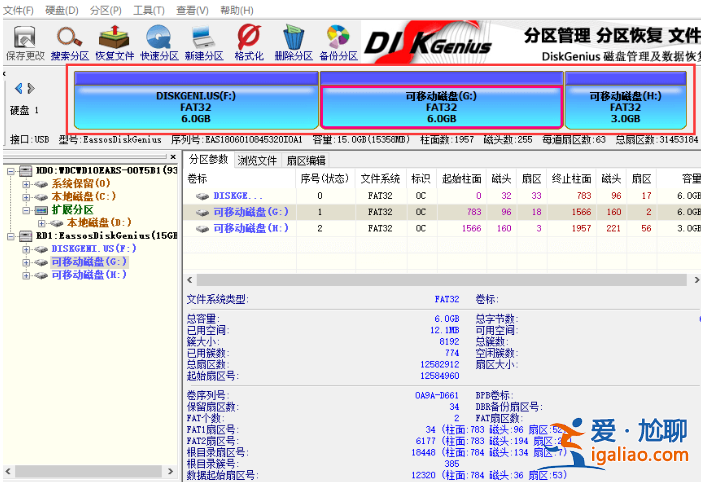Click the 标识 column header
The image size is (701, 482).
point(421,179)
